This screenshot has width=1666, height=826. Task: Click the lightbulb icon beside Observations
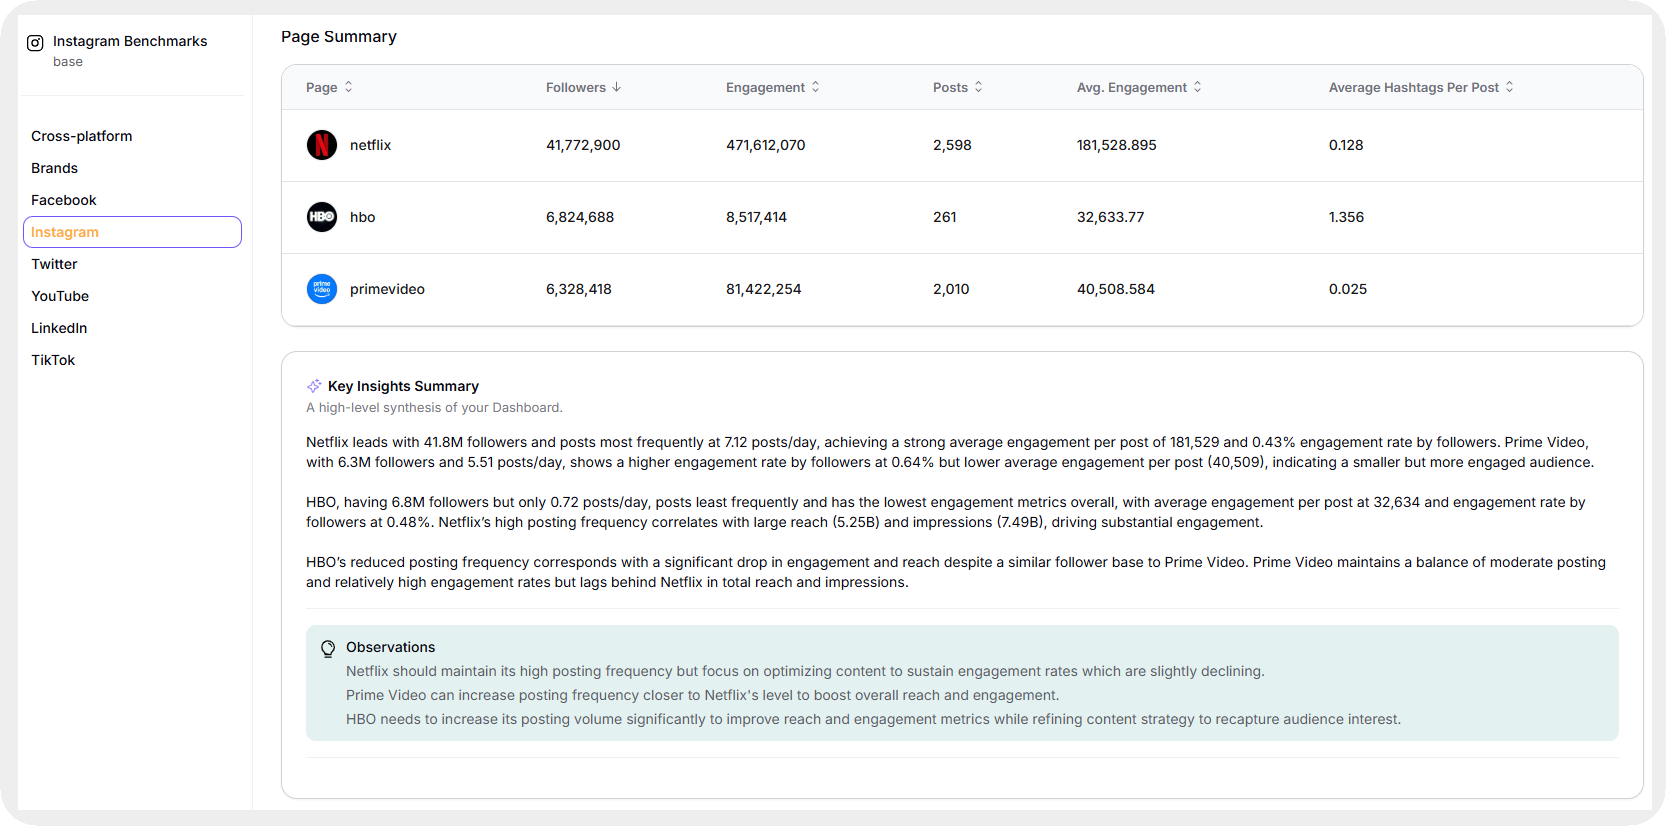point(328,648)
